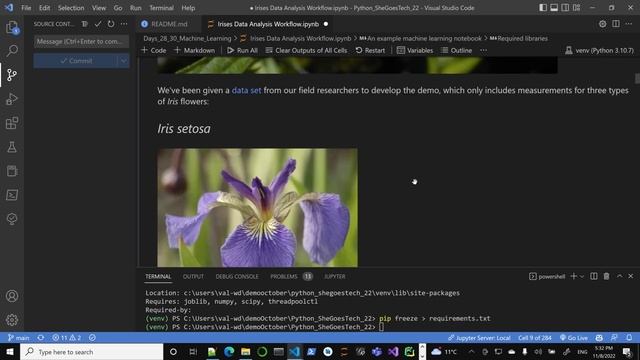Click the Windows taskbar search box

point(92,351)
